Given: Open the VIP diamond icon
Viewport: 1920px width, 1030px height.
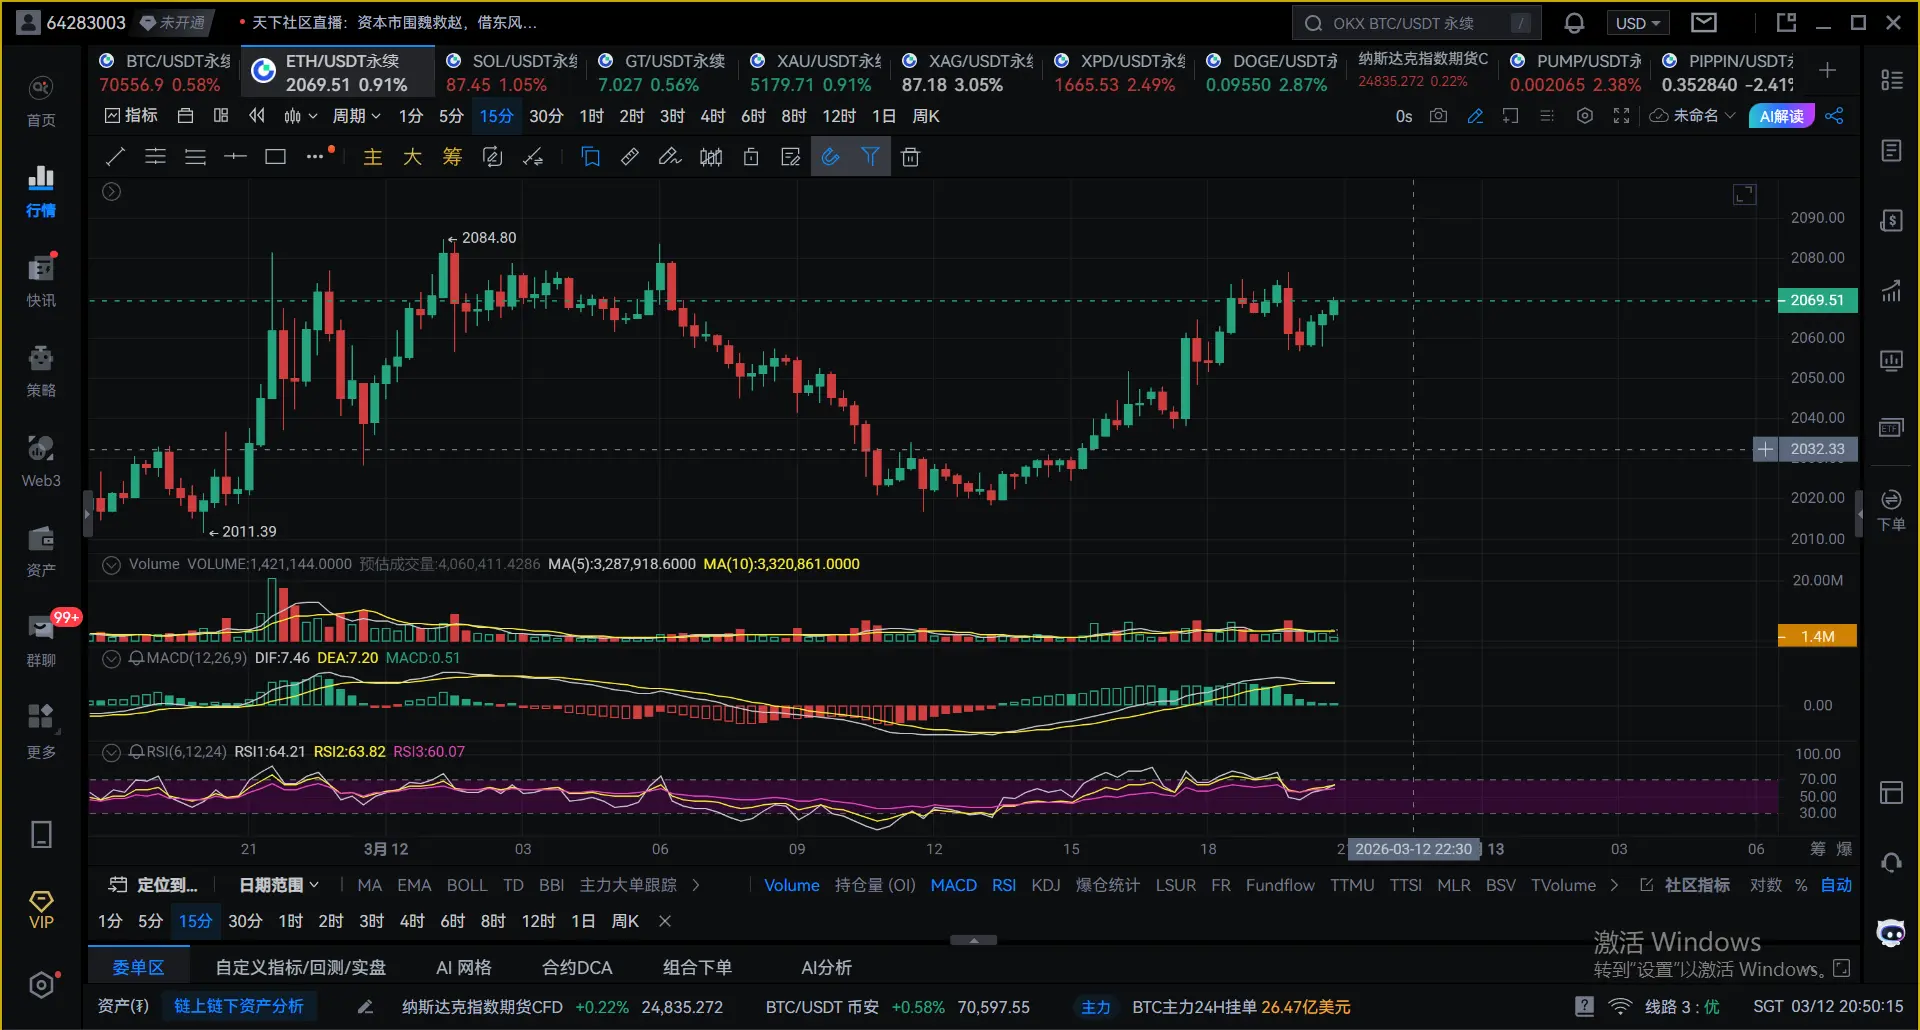Looking at the screenshot, I should (41, 910).
